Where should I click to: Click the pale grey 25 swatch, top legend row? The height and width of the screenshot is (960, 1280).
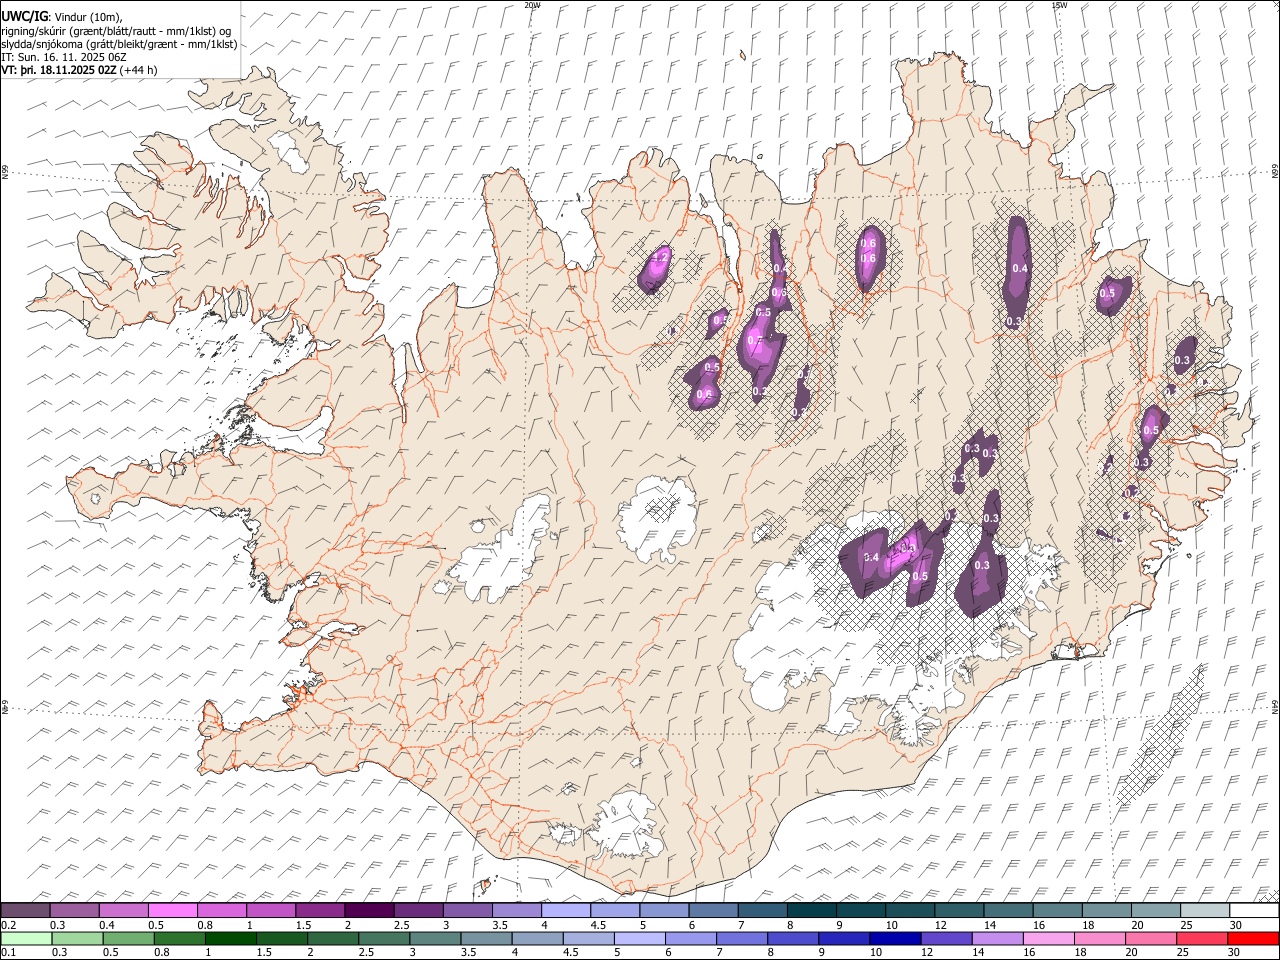(1205, 911)
